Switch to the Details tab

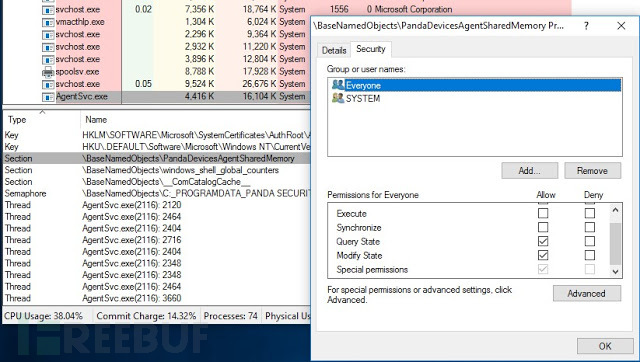[x=334, y=50]
